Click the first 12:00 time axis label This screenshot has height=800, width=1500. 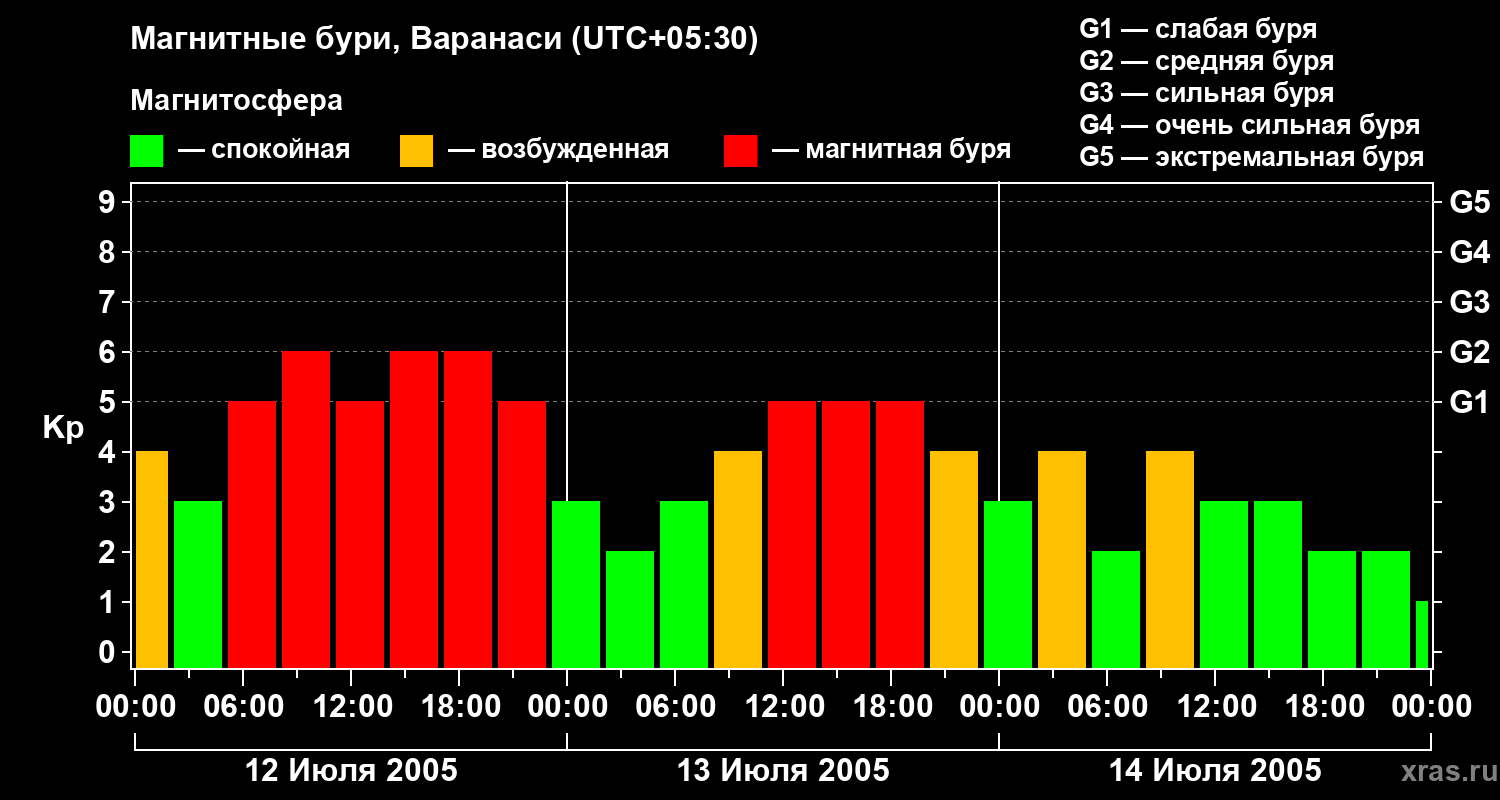tap(351, 707)
